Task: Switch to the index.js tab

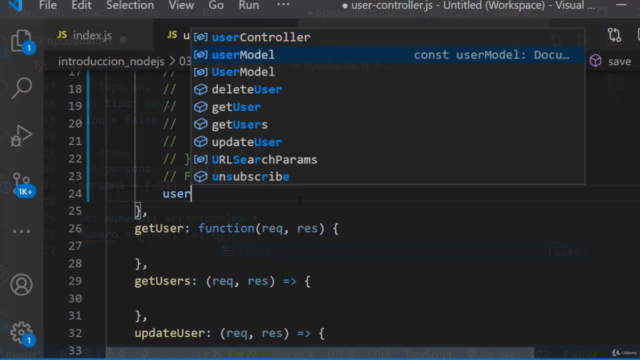Action: 92,36
